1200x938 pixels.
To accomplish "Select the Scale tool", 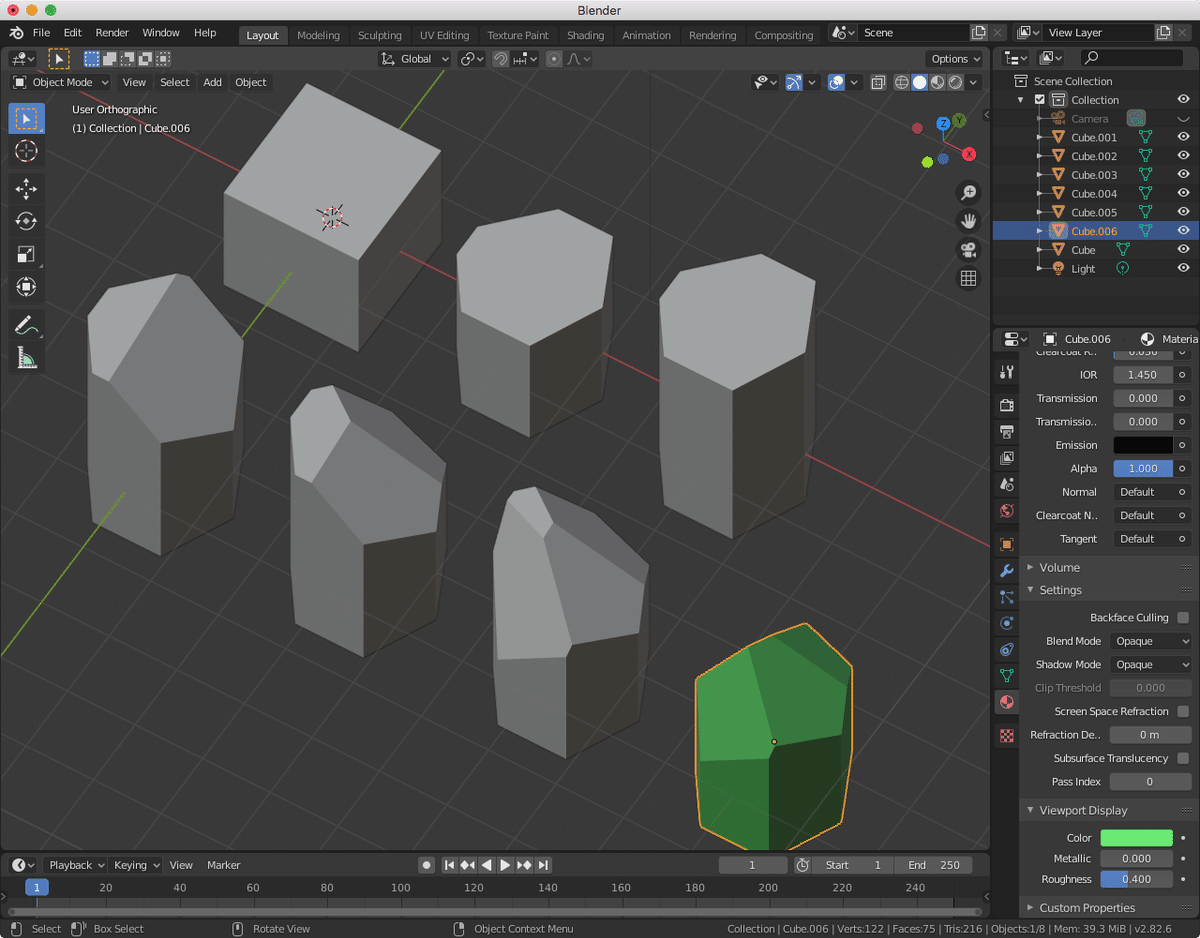I will click(x=27, y=254).
